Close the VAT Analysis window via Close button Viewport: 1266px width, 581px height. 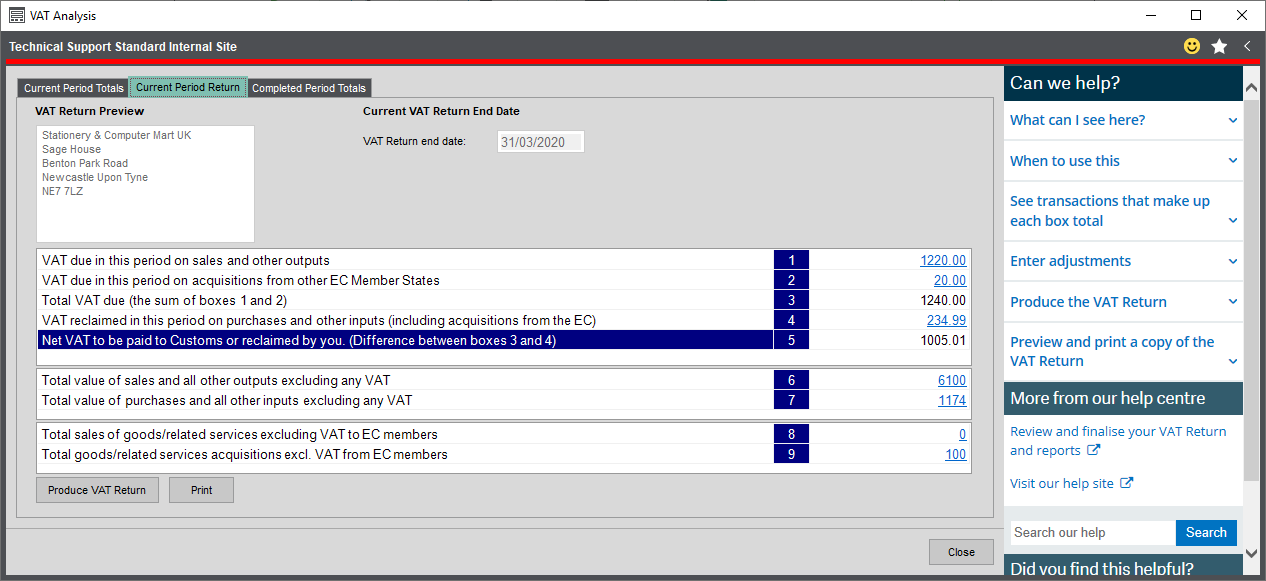[x=960, y=551]
